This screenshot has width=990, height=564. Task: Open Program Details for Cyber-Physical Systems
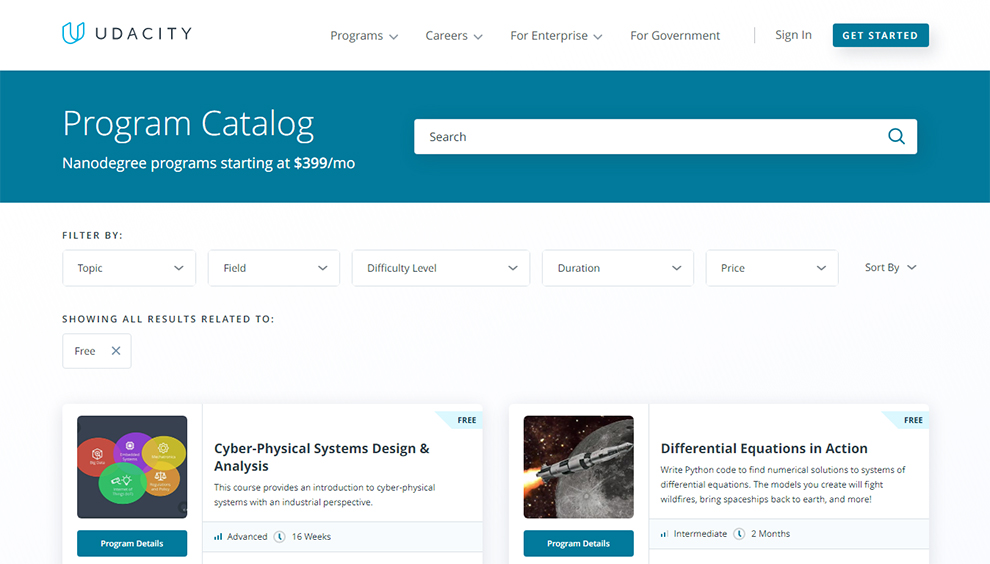[132, 543]
